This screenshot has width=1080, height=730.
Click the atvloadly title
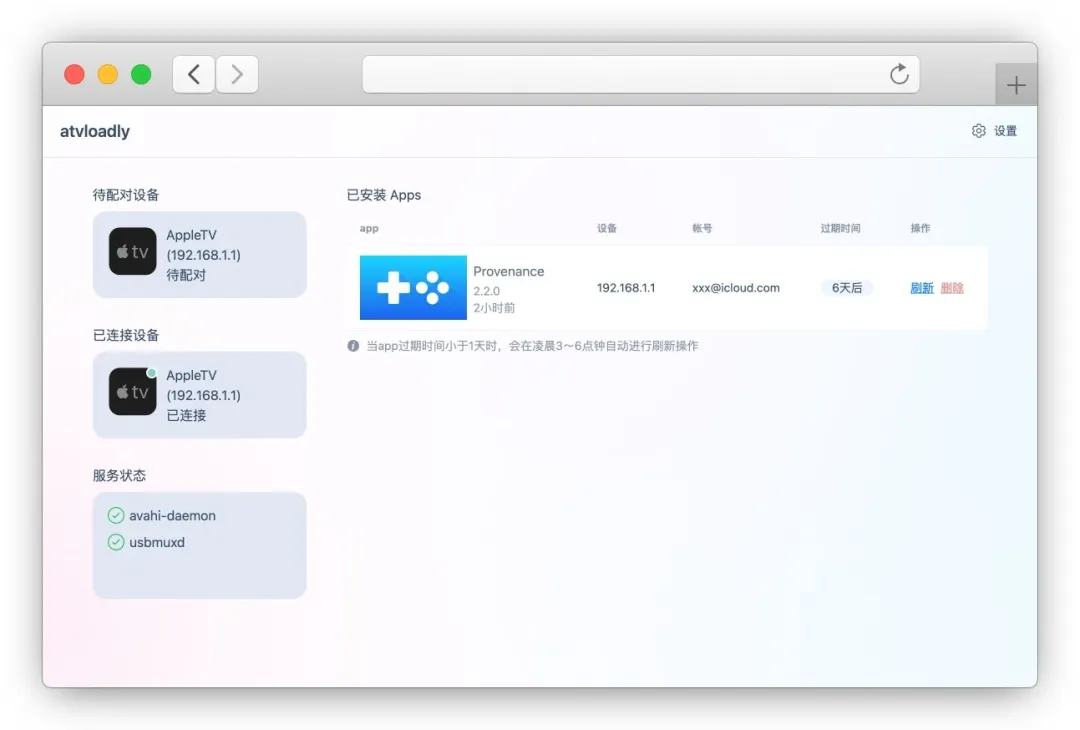click(x=95, y=131)
